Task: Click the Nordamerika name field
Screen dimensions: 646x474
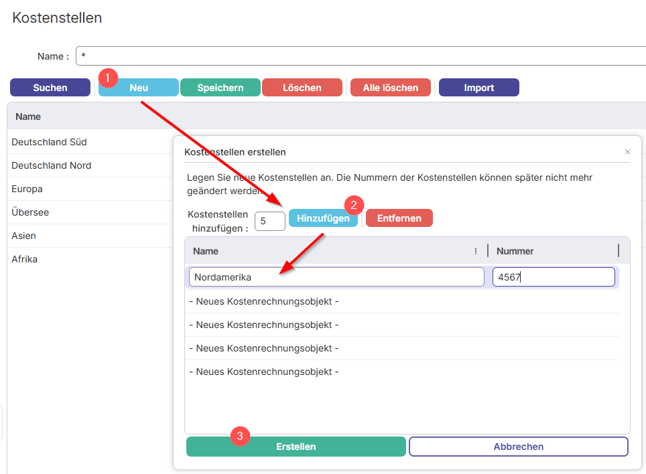Action: click(336, 277)
